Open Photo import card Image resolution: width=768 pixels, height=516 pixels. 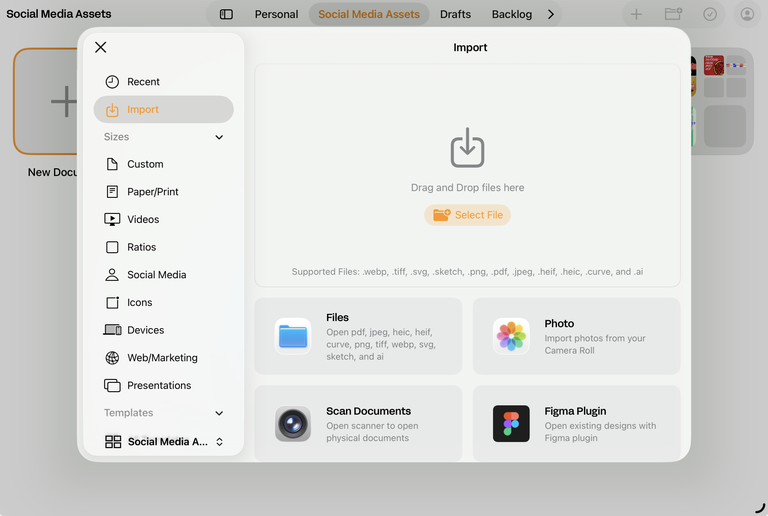click(576, 336)
